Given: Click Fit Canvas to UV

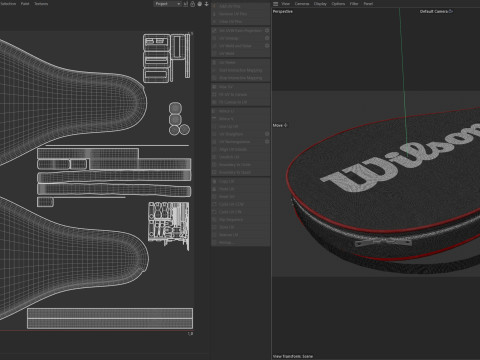Looking at the screenshot, I should click(240, 102).
